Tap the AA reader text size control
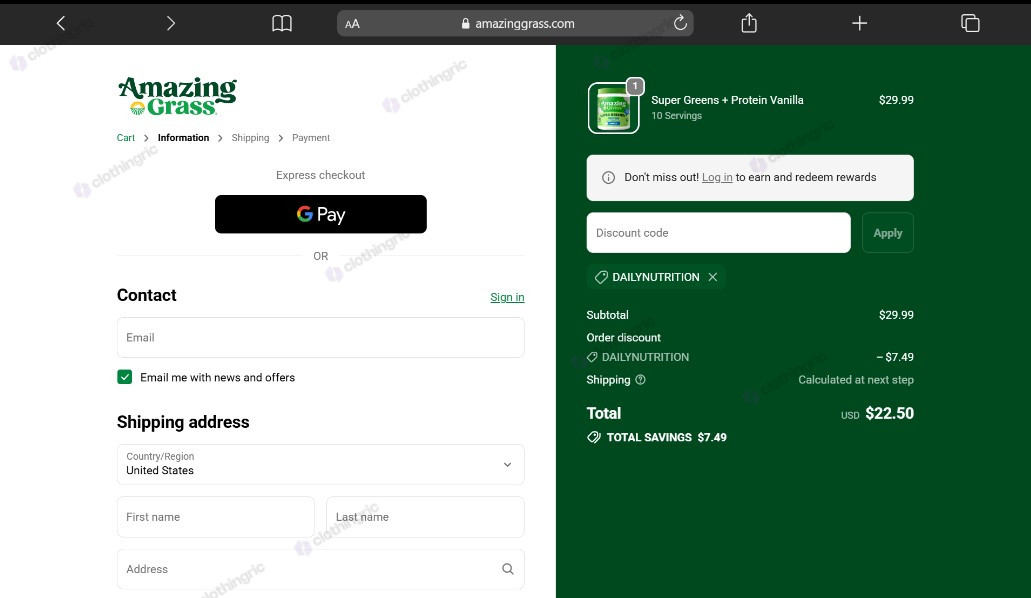The height and width of the screenshot is (598, 1031). click(x=352, y=24)
